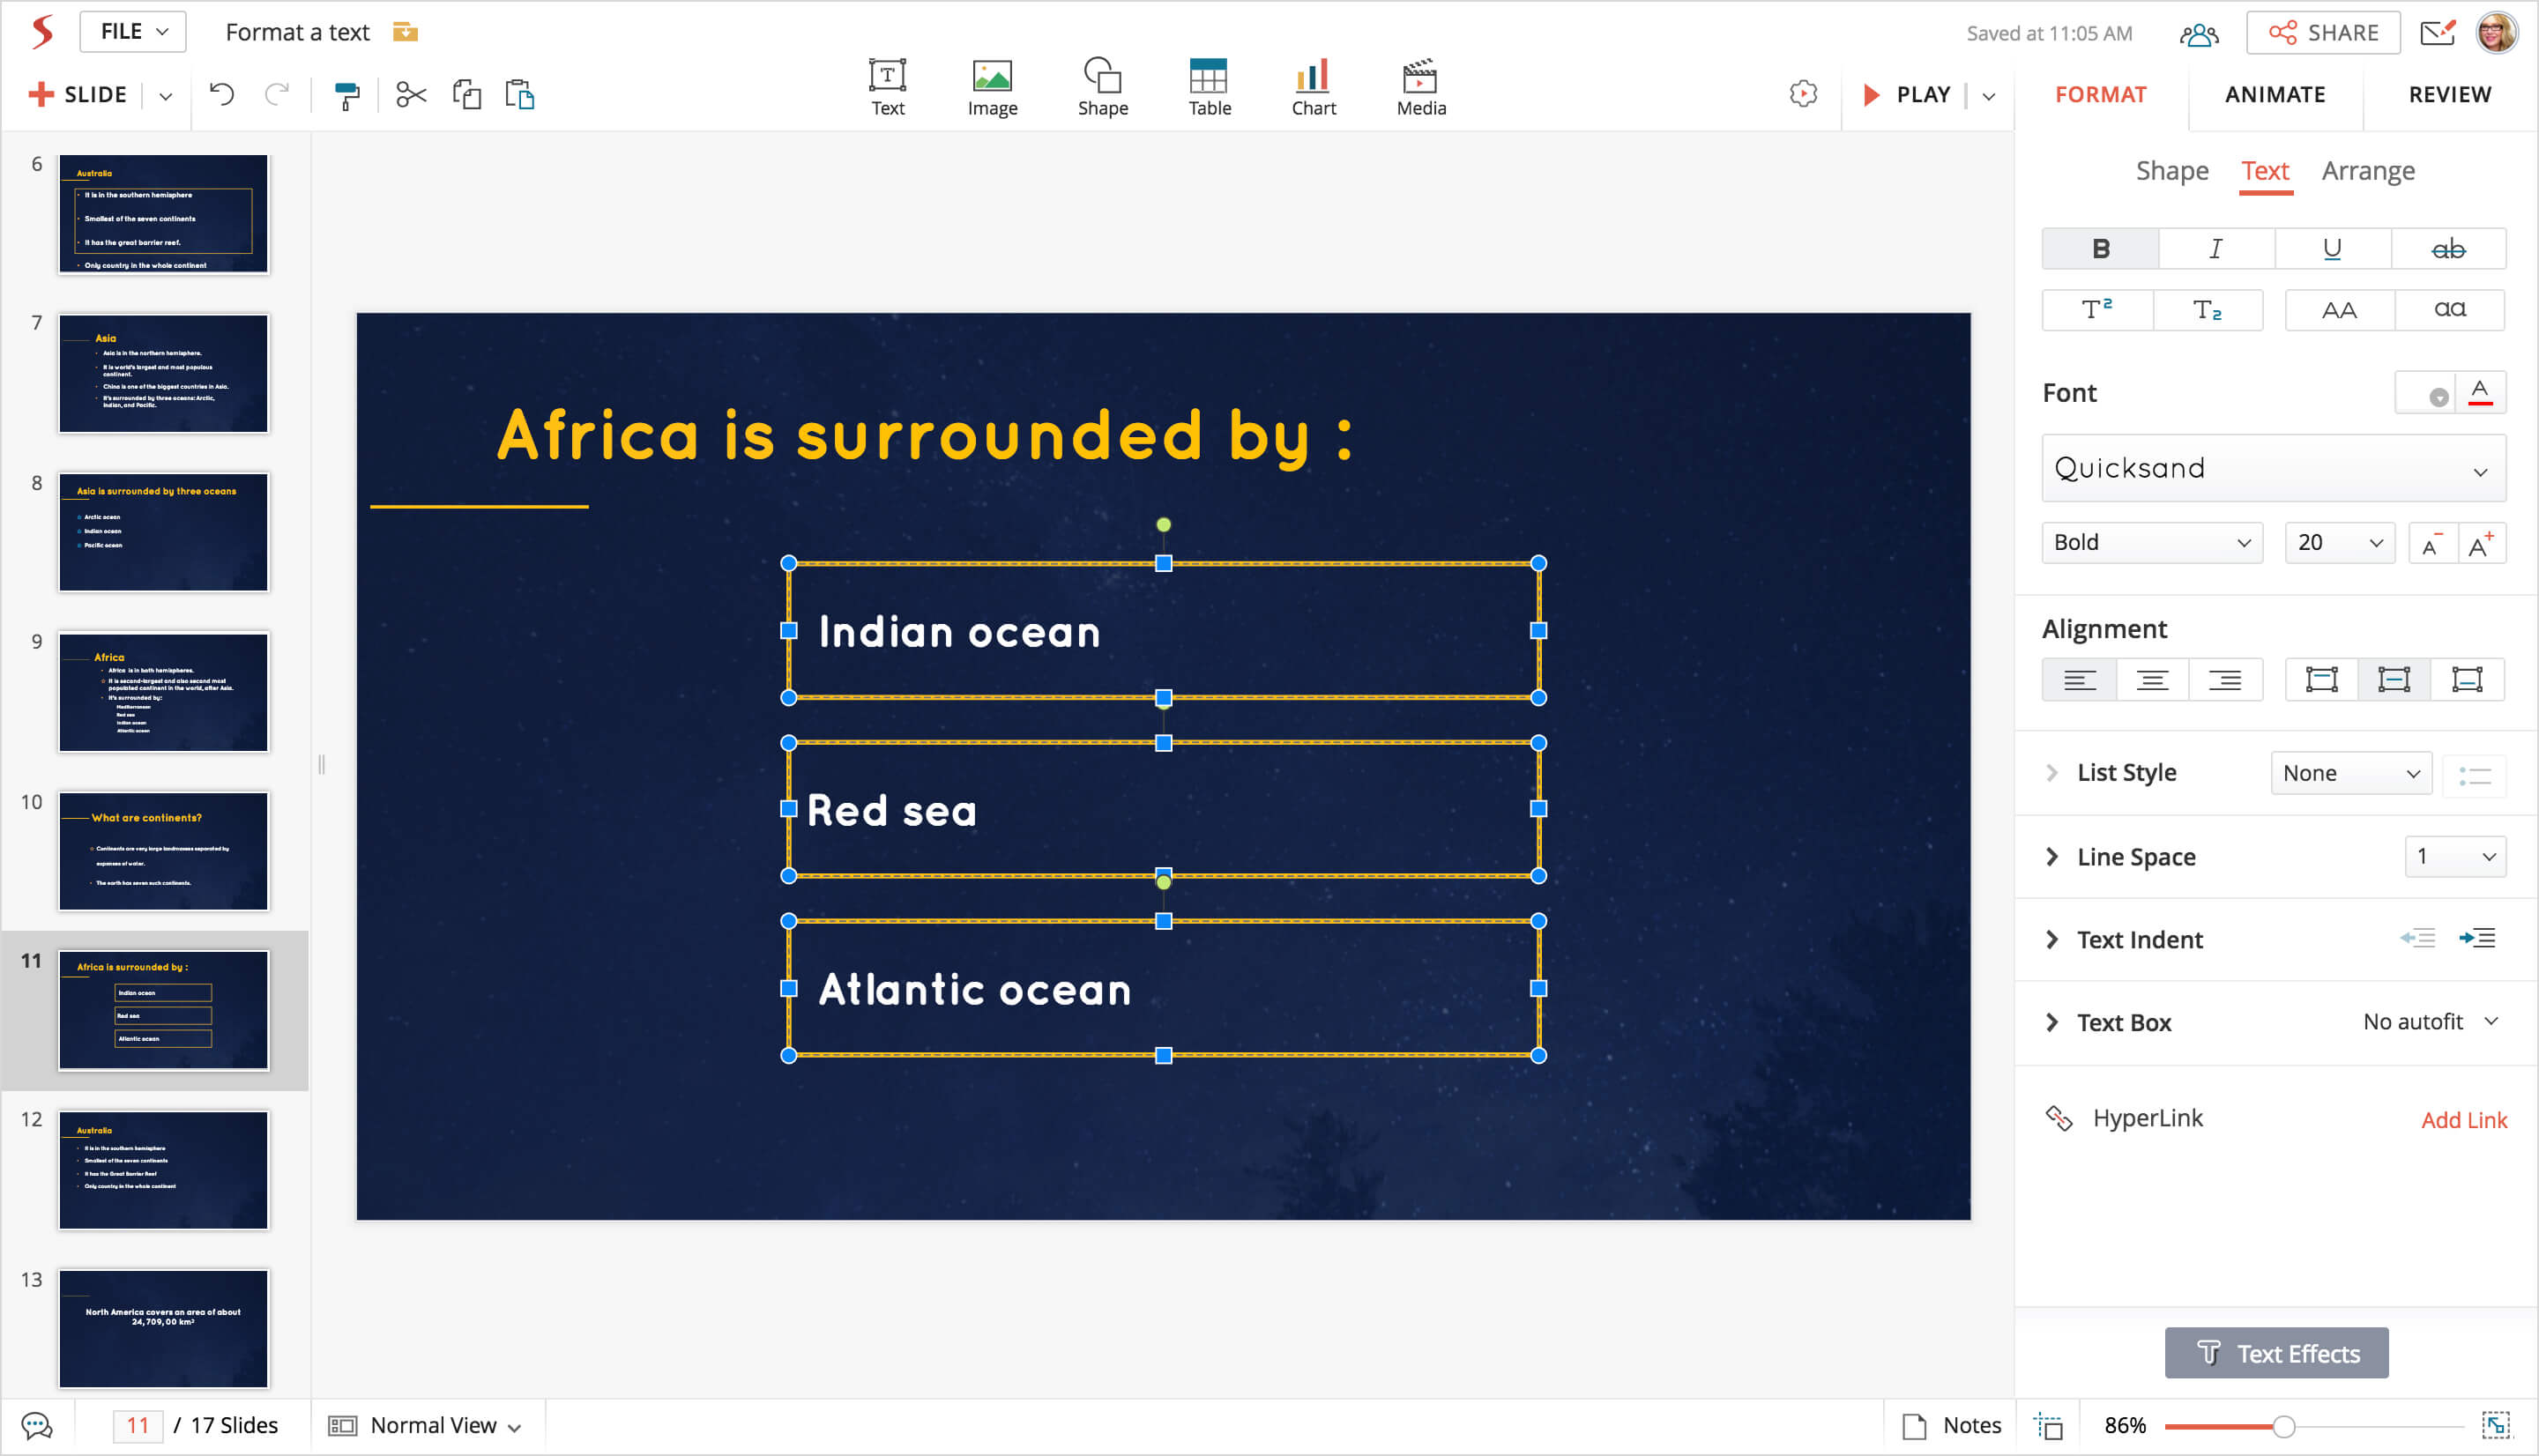
Task: Open the comments chat bubble icon
Action: tap(36, 1425)
